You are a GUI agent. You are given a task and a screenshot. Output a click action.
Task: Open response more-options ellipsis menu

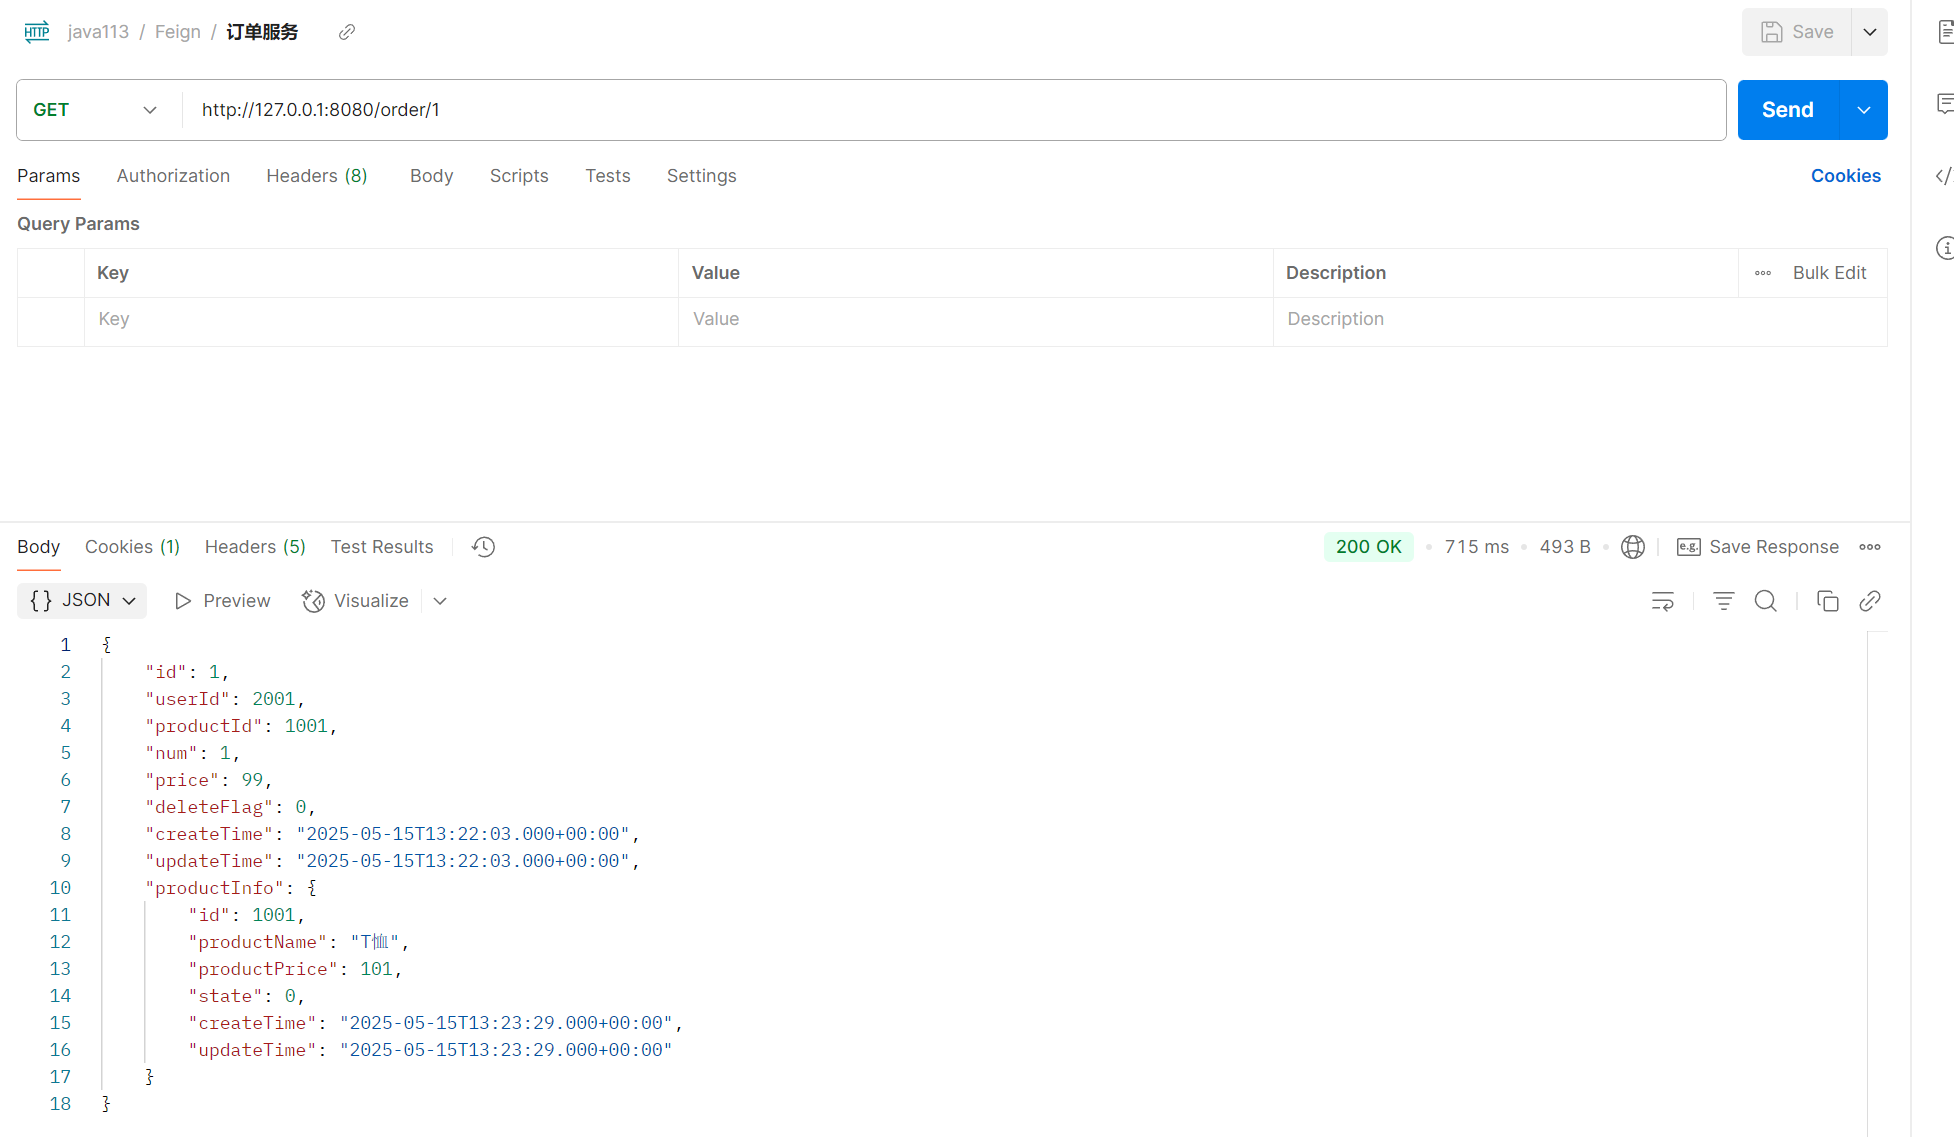point(1870,547)
